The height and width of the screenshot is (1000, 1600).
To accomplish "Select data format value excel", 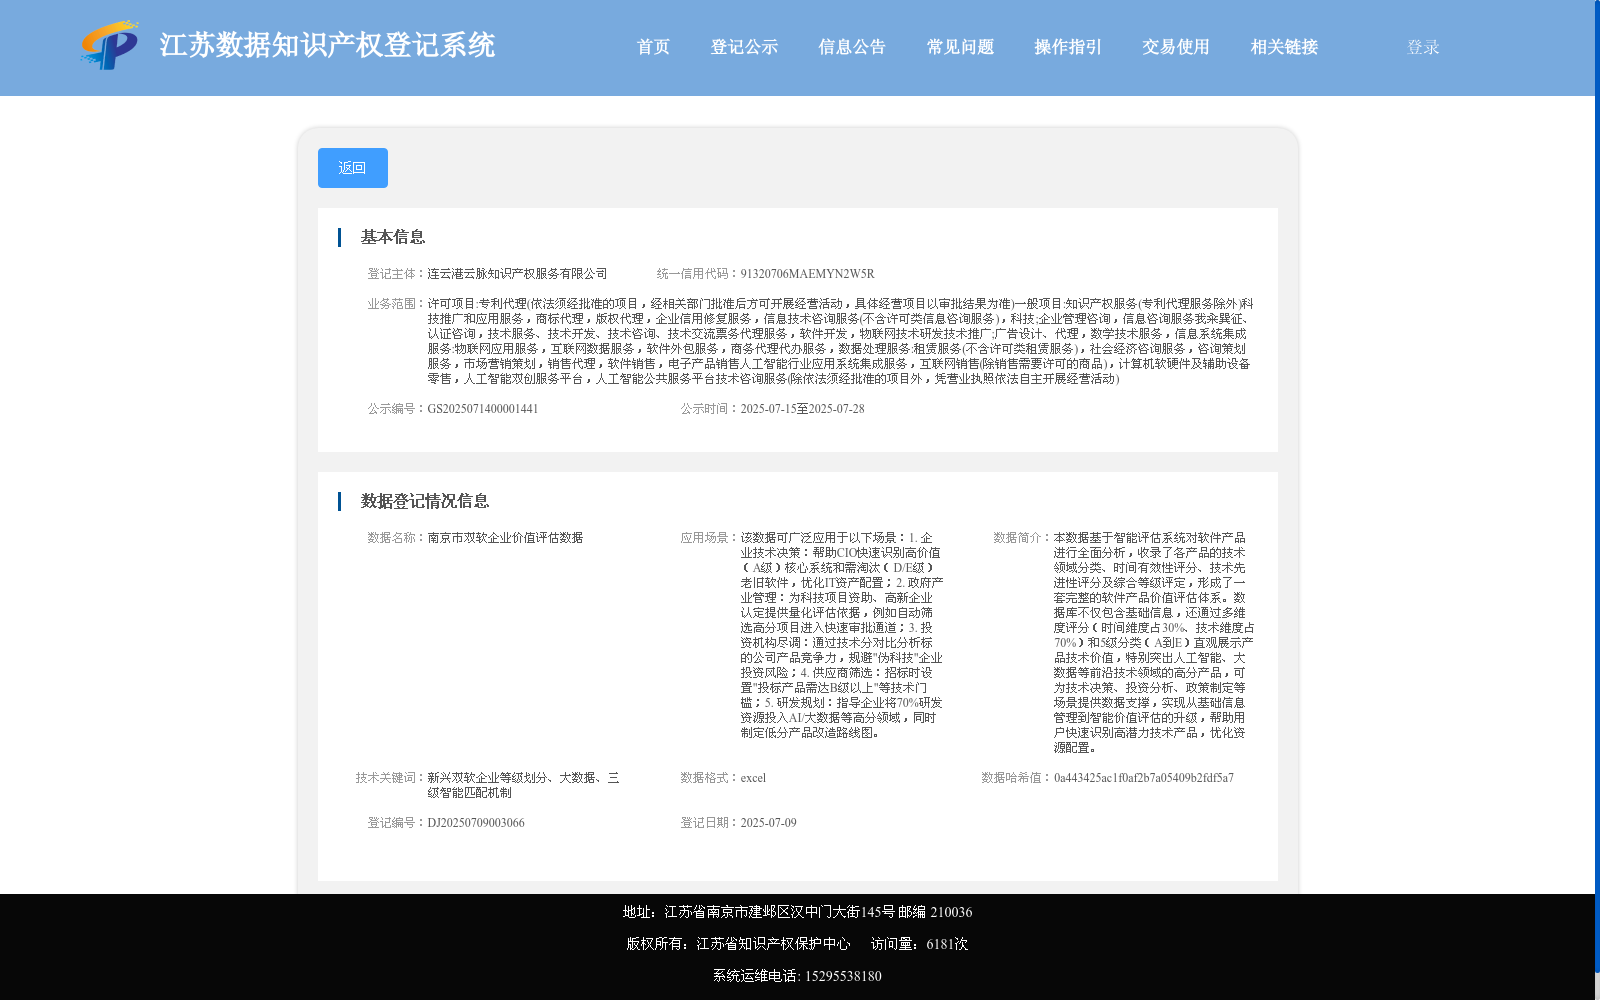I will [x=753, y=778].
